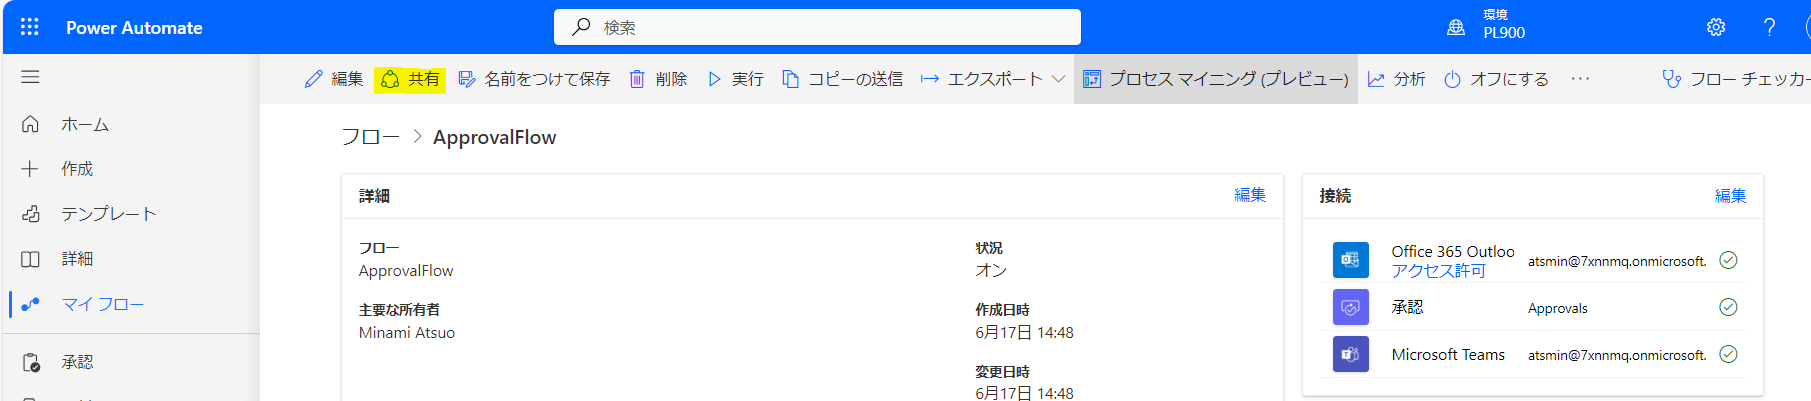The height and width of the screenshot is (401, 1811).
Task: Choose Save As (名前をつけて保存)
Action: point(534,79)
